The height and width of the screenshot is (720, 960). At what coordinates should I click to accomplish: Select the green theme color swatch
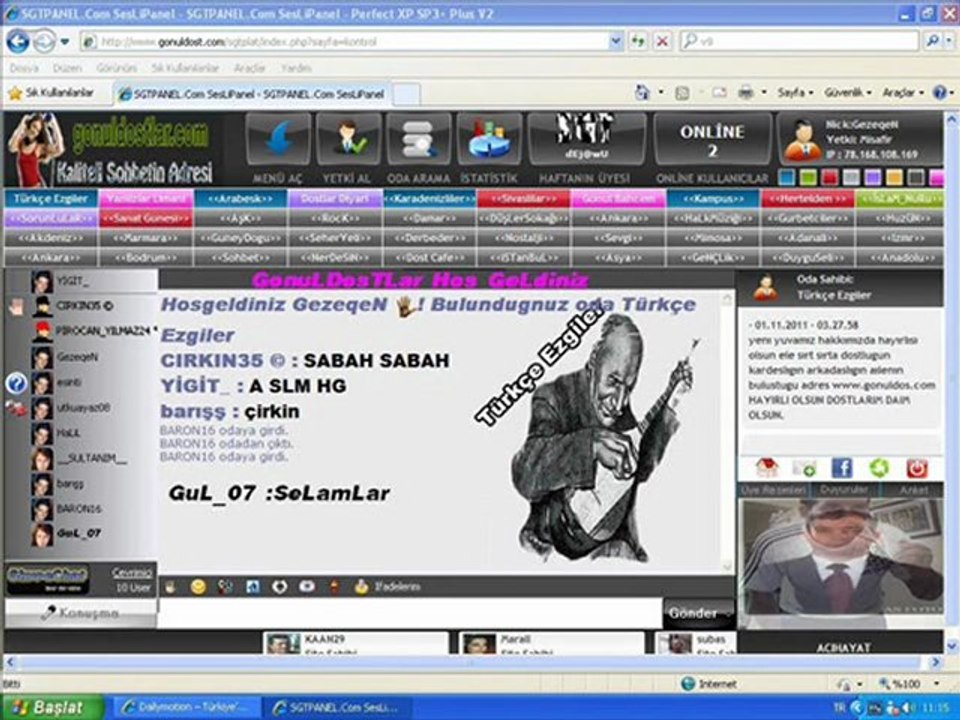[x=808, y=178]
